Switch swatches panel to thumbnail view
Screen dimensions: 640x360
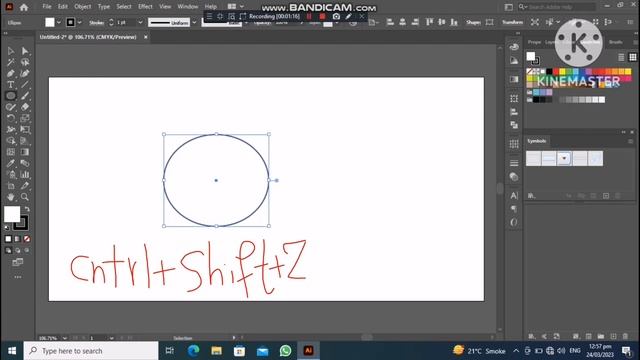(x=632, y=57)
